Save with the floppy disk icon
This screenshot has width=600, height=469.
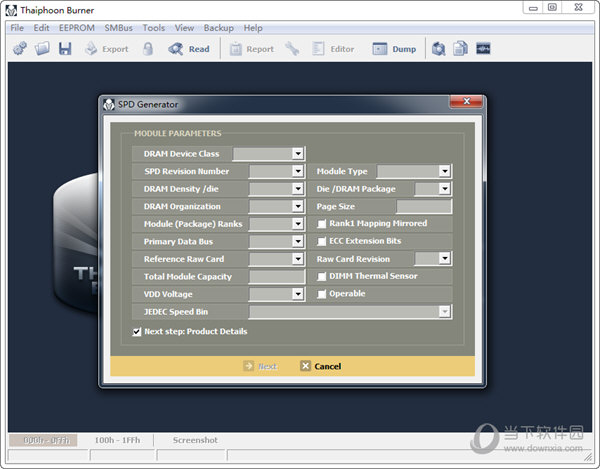click(65, 49)
